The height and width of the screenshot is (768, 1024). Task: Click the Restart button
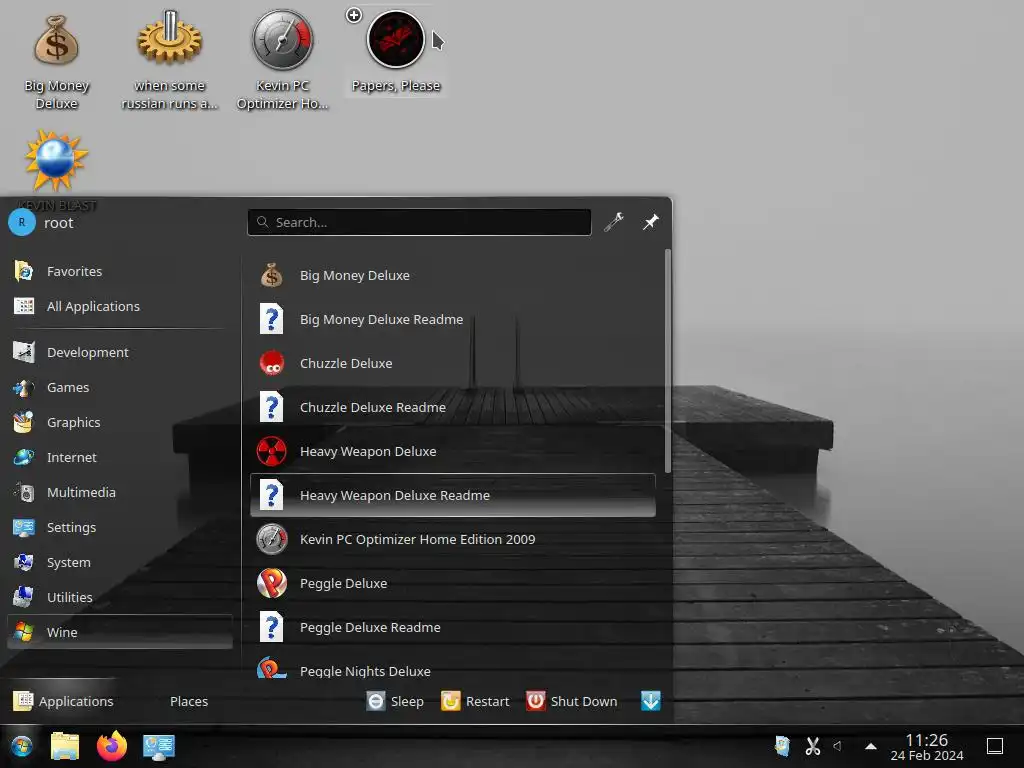click(475, 701)
